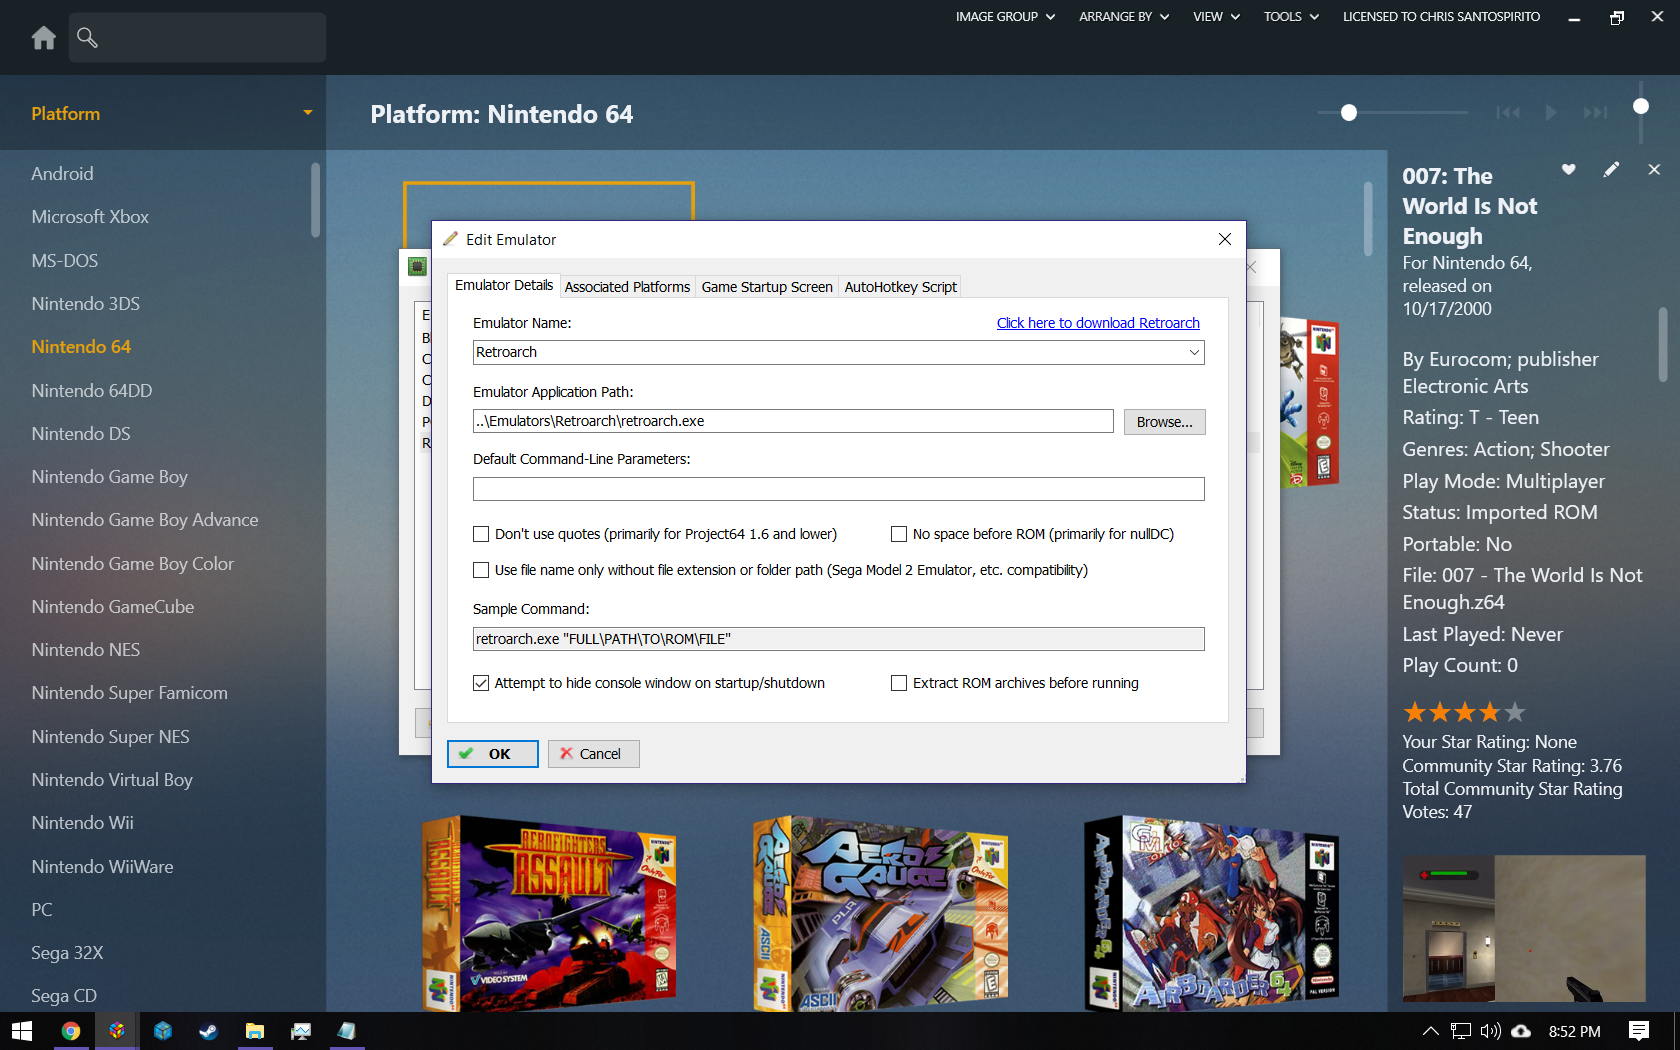Open the cloud sync tray icon
Image resolution: width=1680 pixels, height=1050 pixels.
(x=1521, y=1031)
